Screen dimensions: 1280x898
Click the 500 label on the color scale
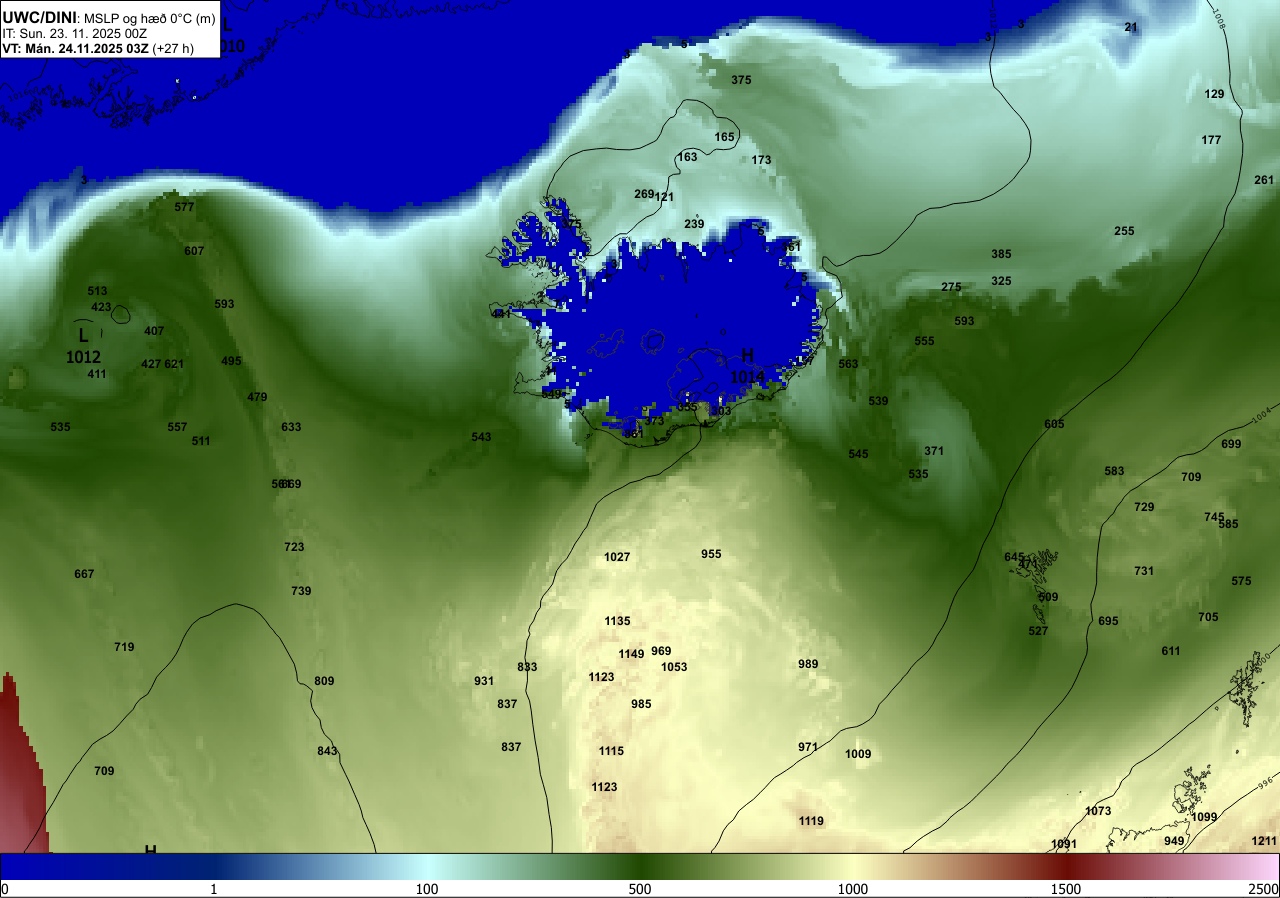pyautogui.click(x=640, y=890)
